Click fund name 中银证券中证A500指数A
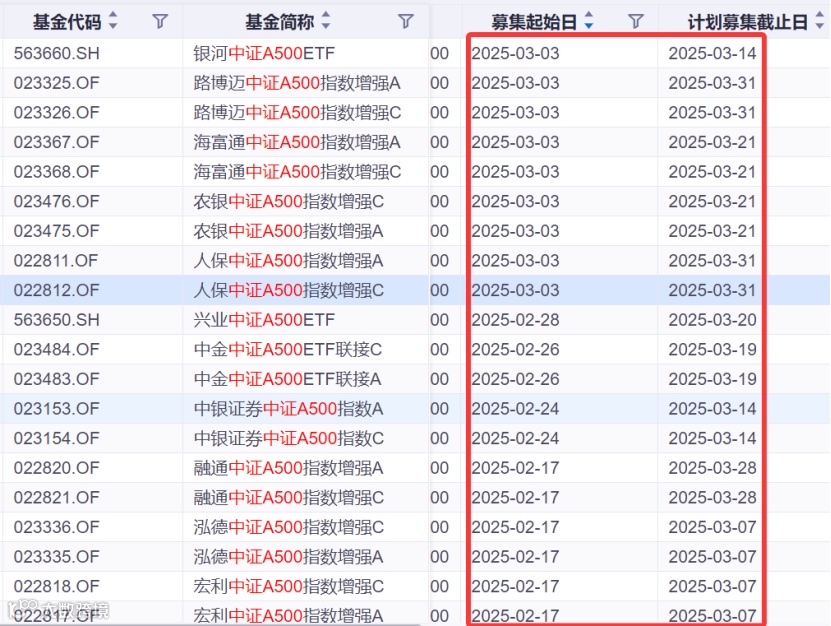 click(288, 409)
